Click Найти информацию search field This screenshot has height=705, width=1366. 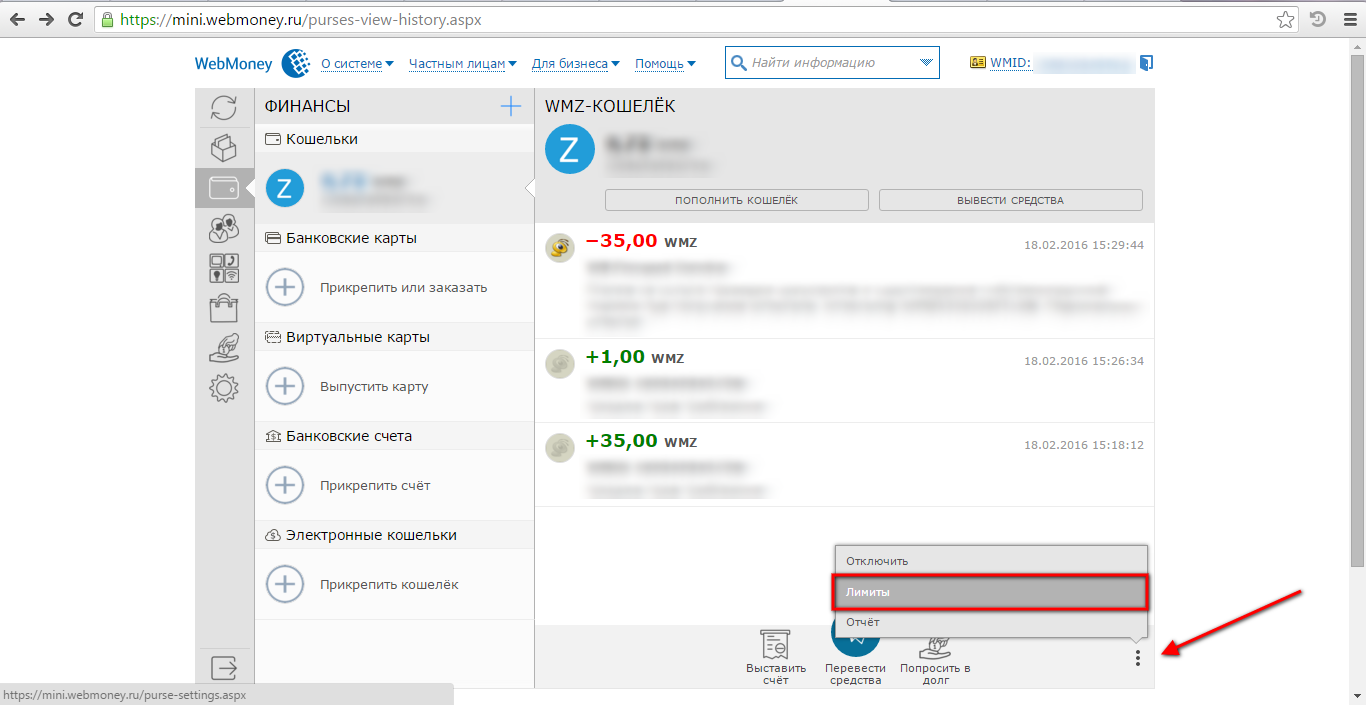coord(830,63)
